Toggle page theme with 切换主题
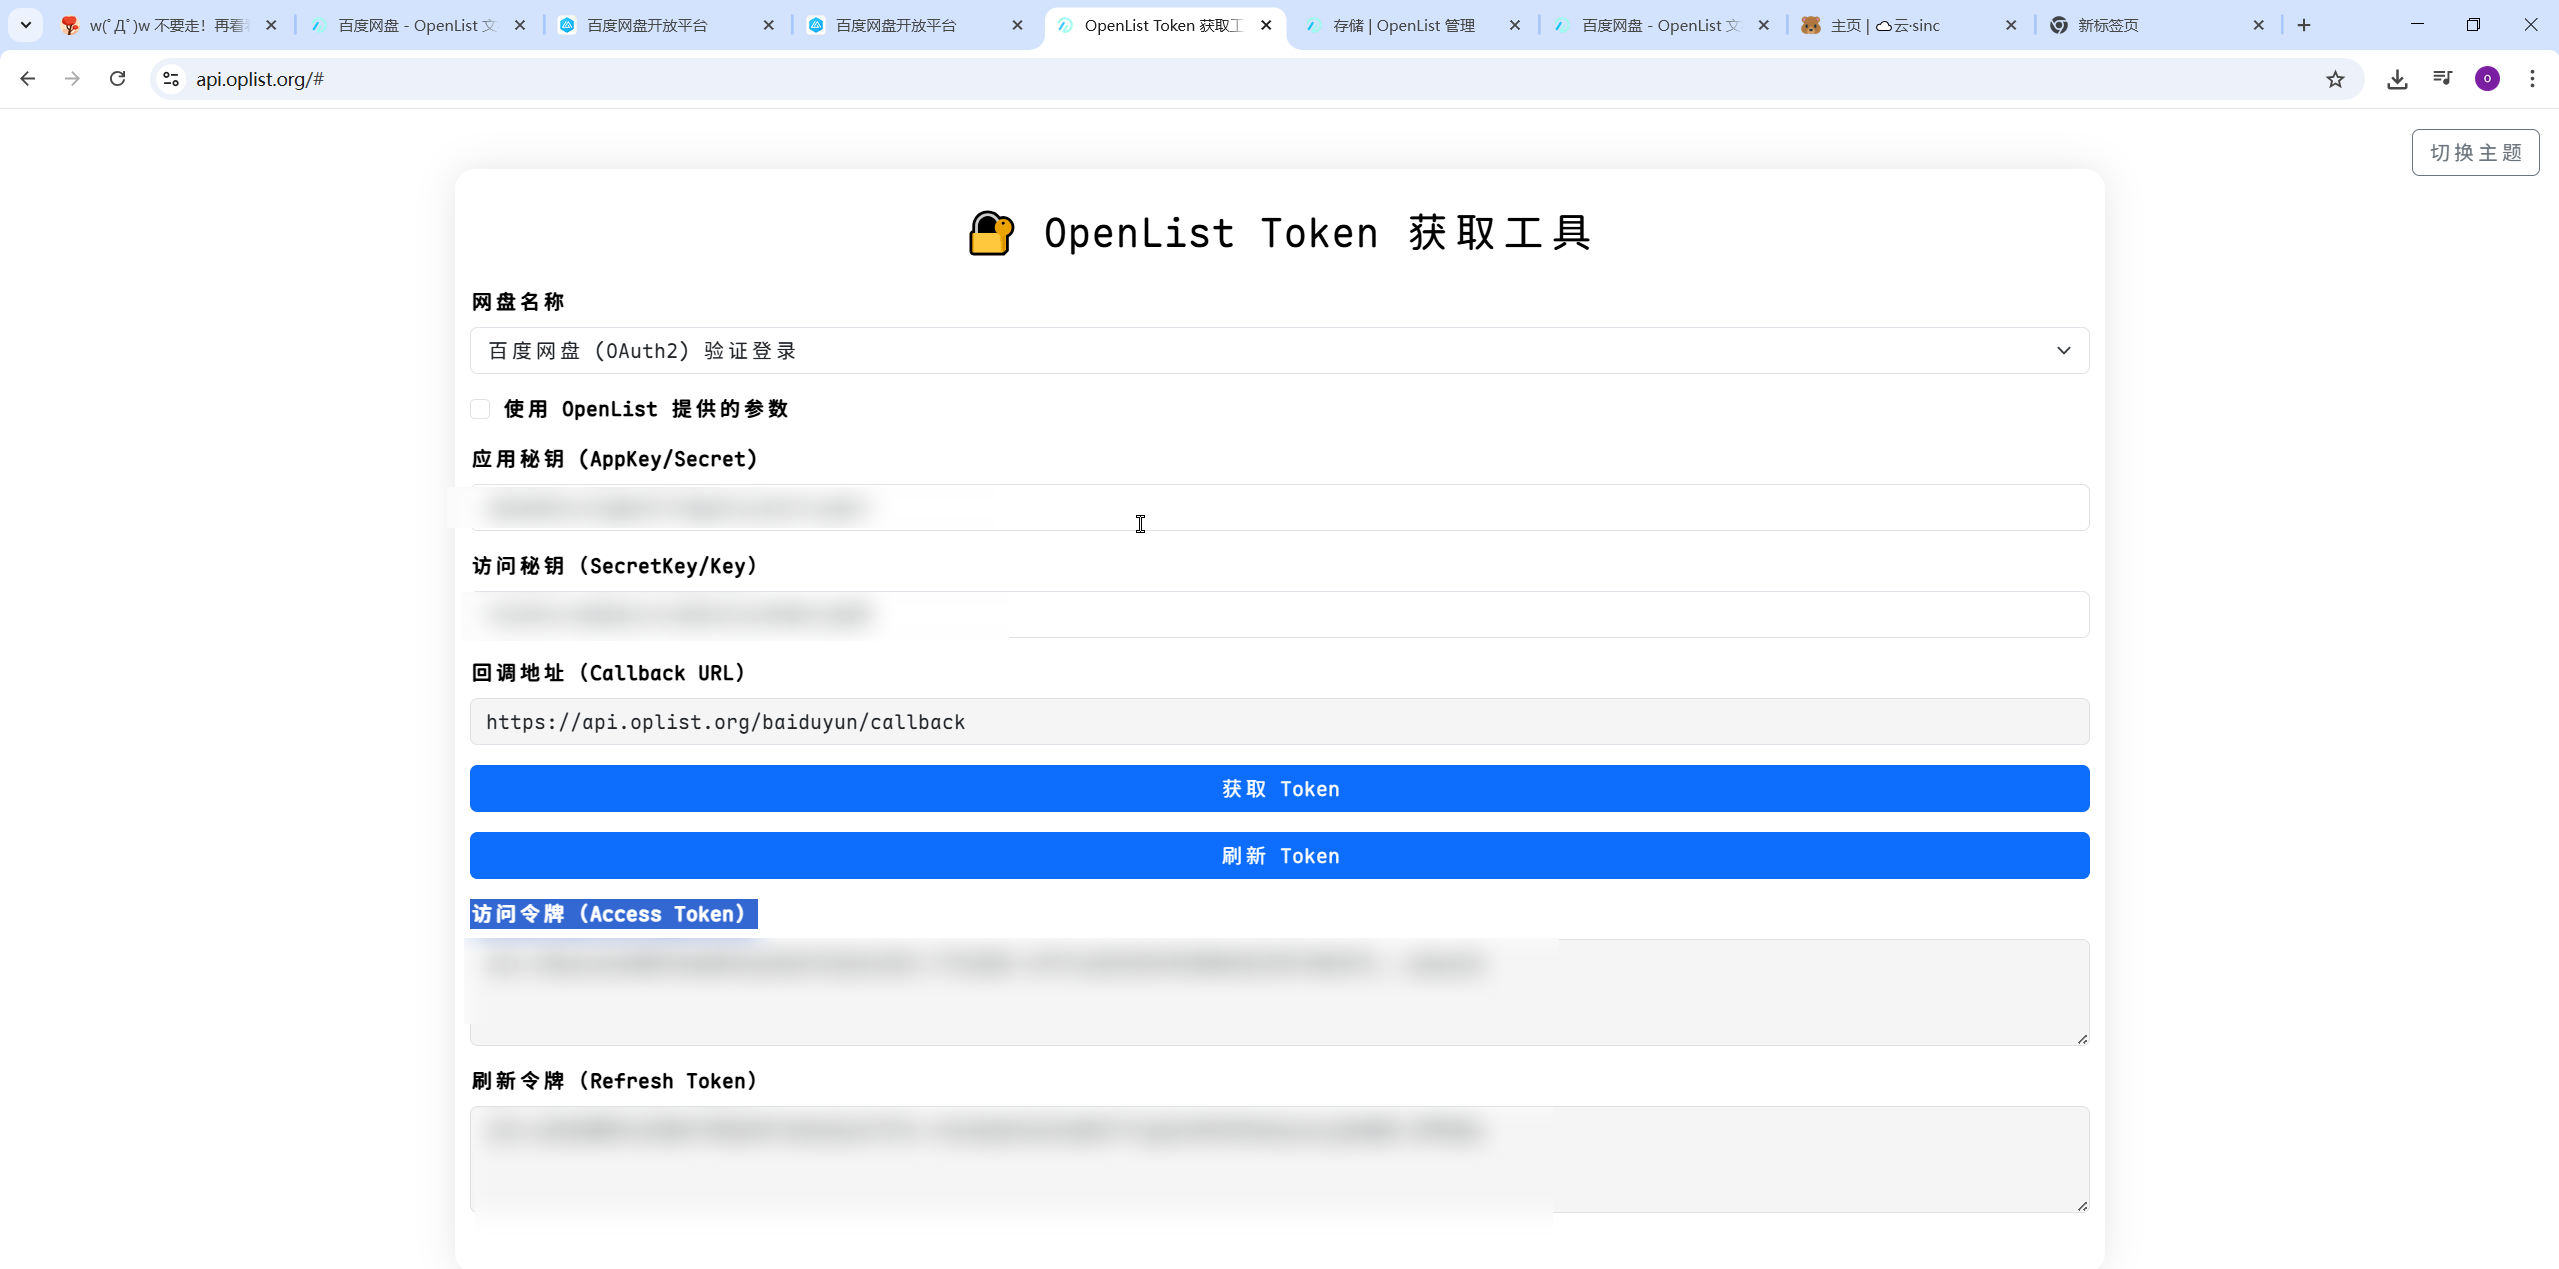This screenshot has width=2559, height=1269. pos(2475,152)
